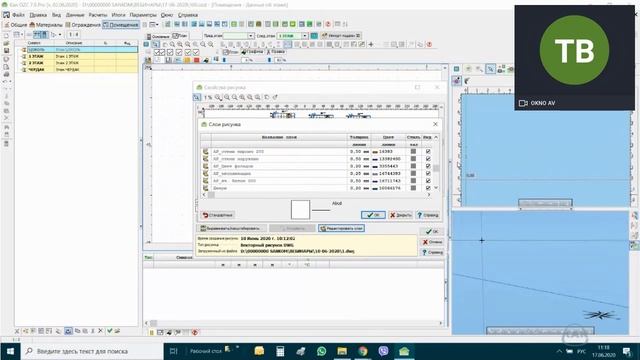Click the layer icon of the Двери row
This screenshot has height=360, width=640.
(x=205, y=188)
